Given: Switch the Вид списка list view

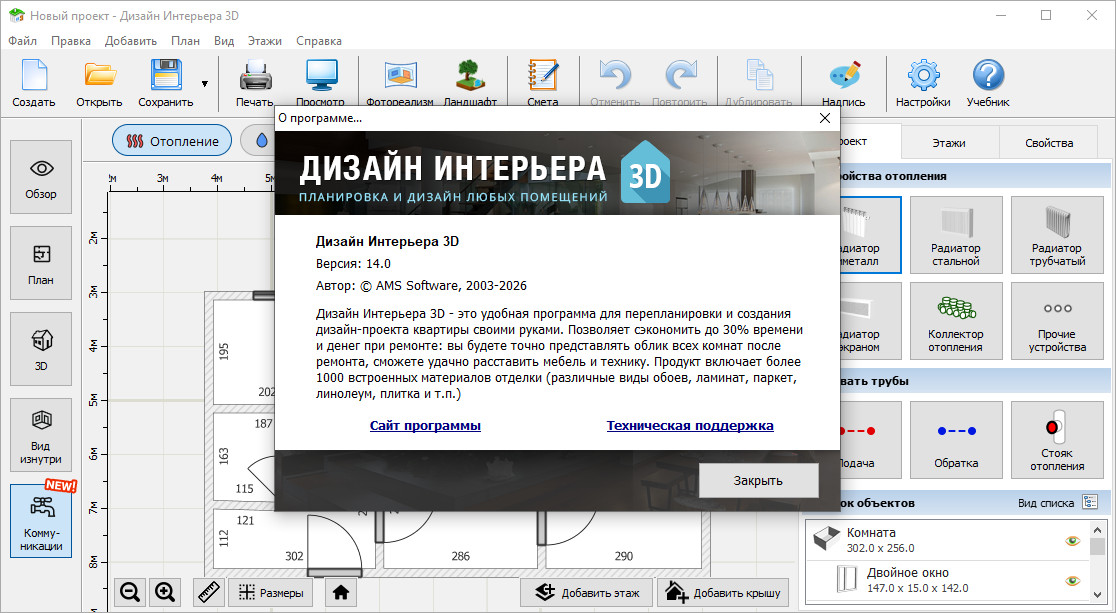Looking at the screenshot, I should pos(1089,503).
